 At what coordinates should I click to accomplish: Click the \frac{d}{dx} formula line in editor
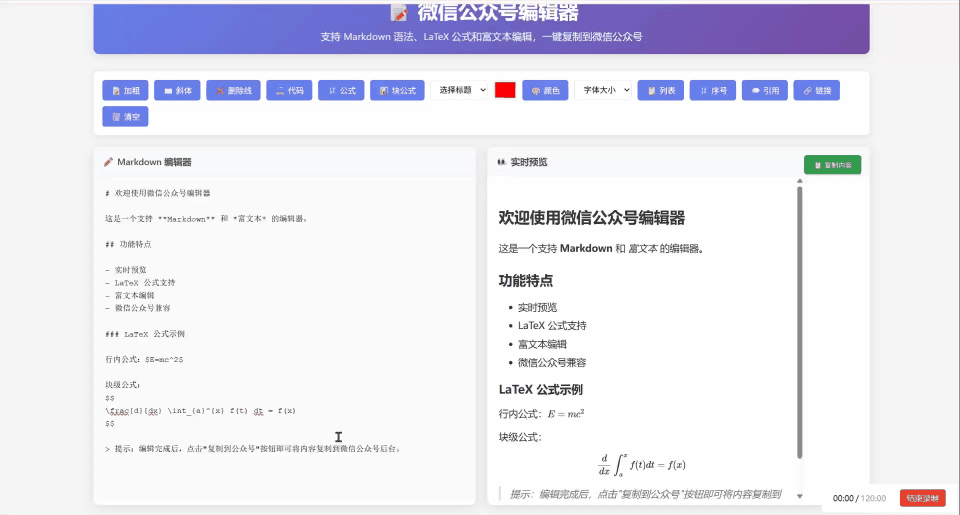point(200,411)
